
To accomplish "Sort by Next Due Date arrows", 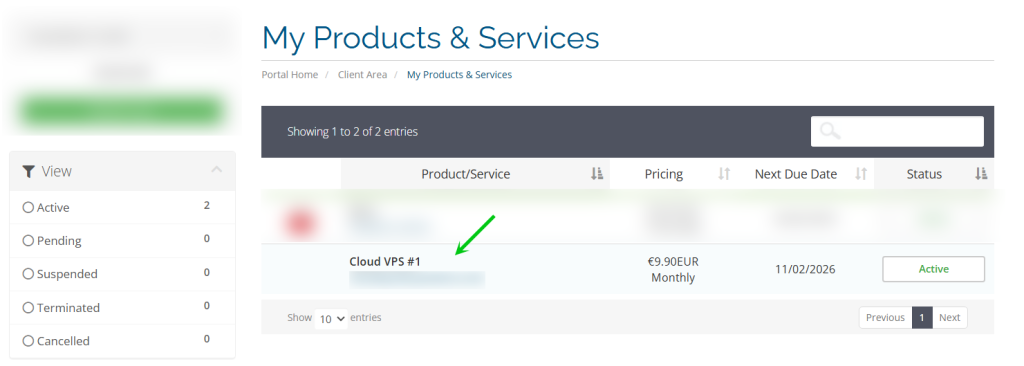I will click(861, 174).
